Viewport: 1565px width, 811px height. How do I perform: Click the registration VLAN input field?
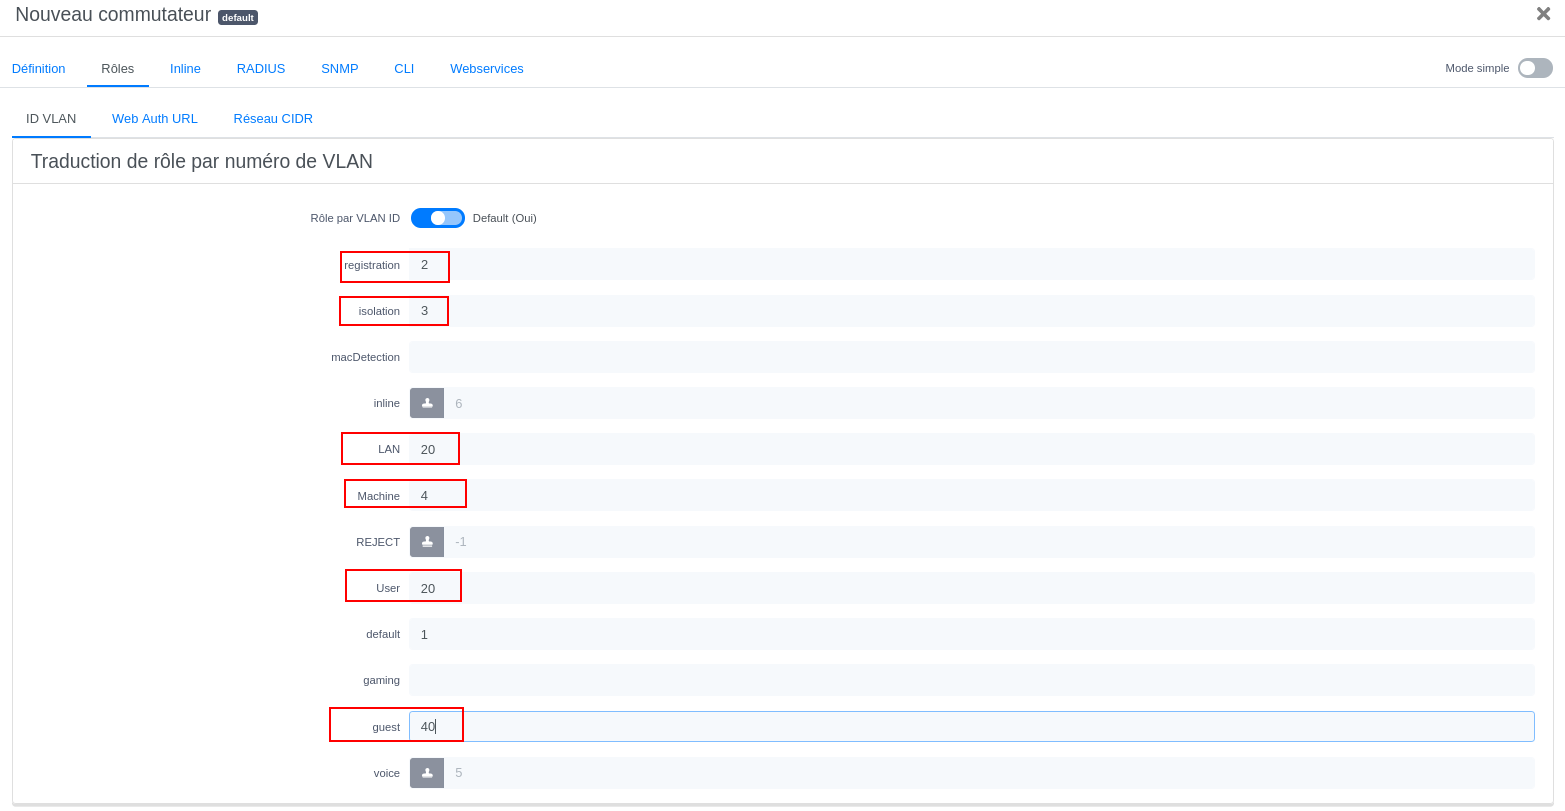tap(972, 265)
